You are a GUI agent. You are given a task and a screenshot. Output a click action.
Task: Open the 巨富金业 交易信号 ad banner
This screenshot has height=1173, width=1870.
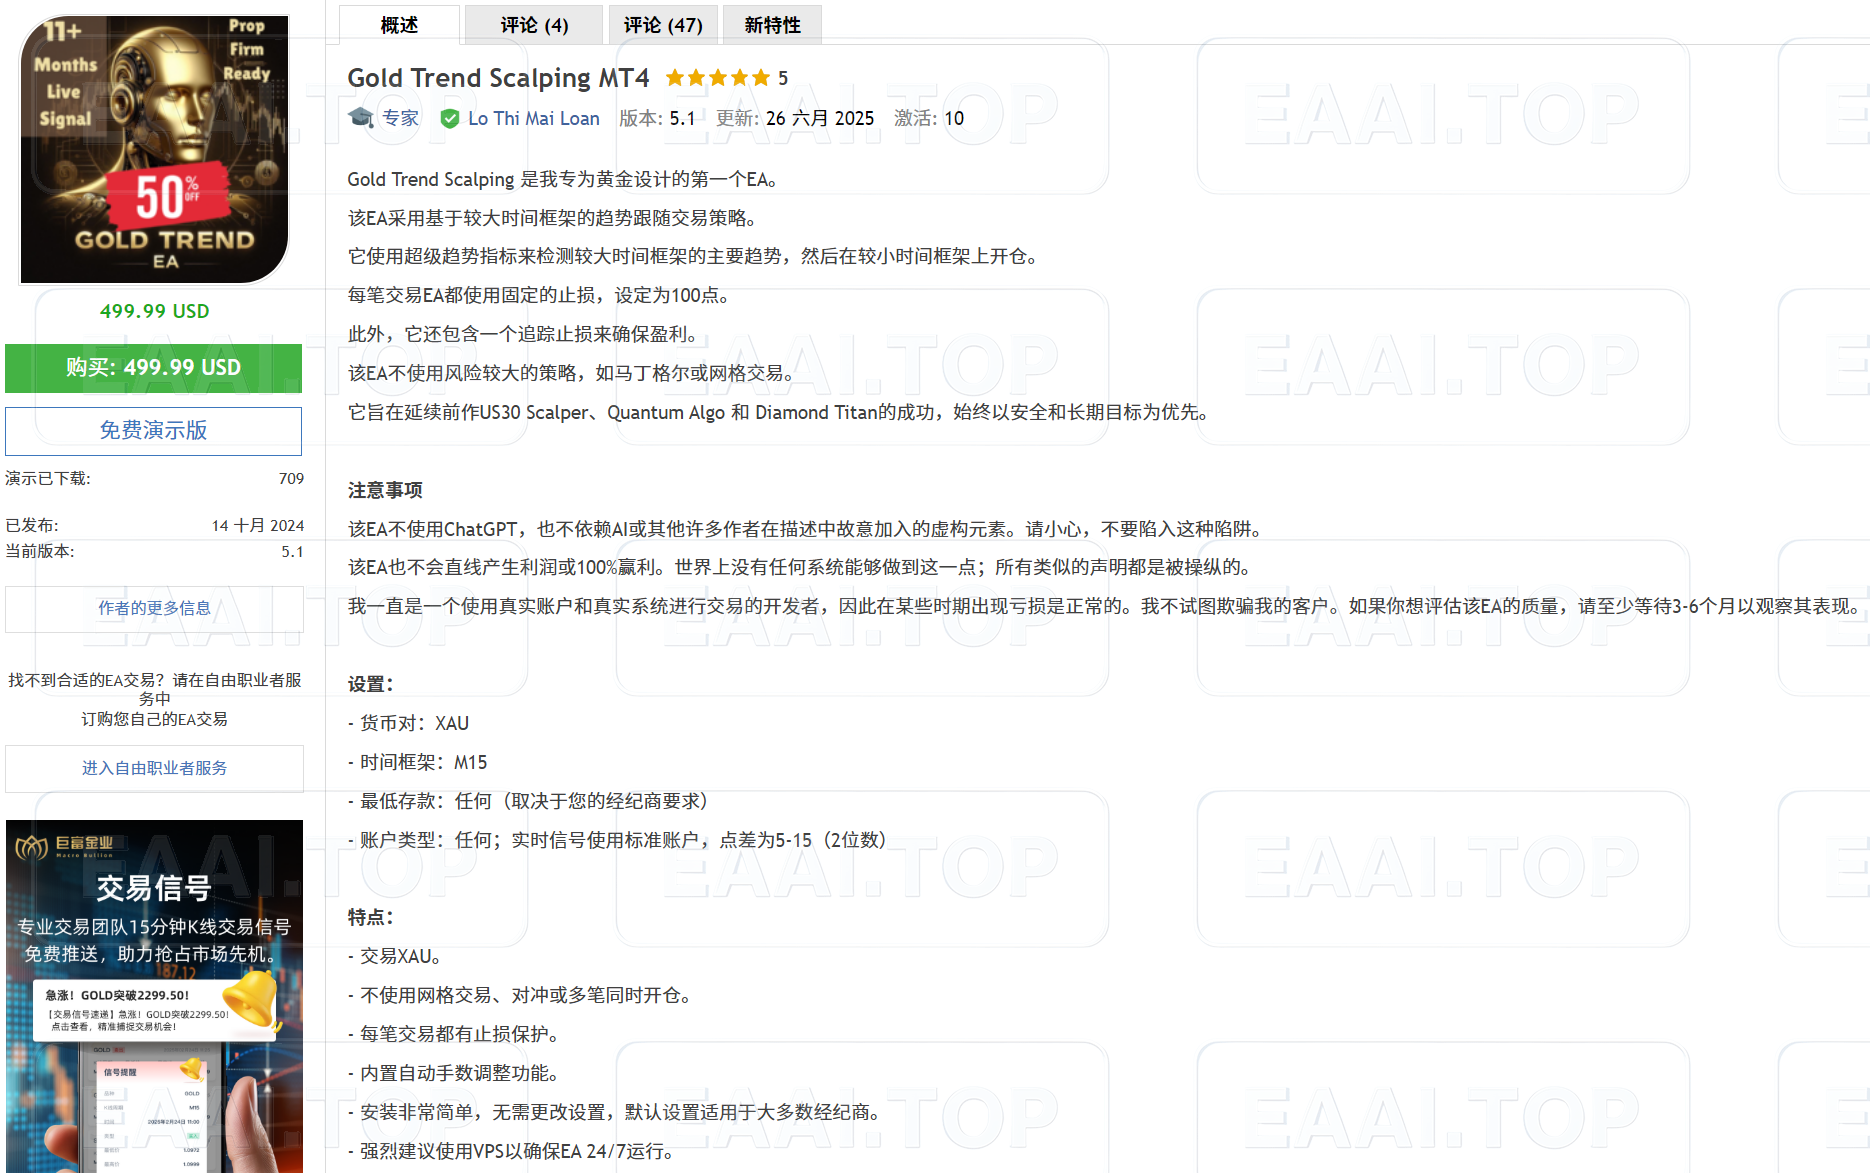tap(154, 996)
